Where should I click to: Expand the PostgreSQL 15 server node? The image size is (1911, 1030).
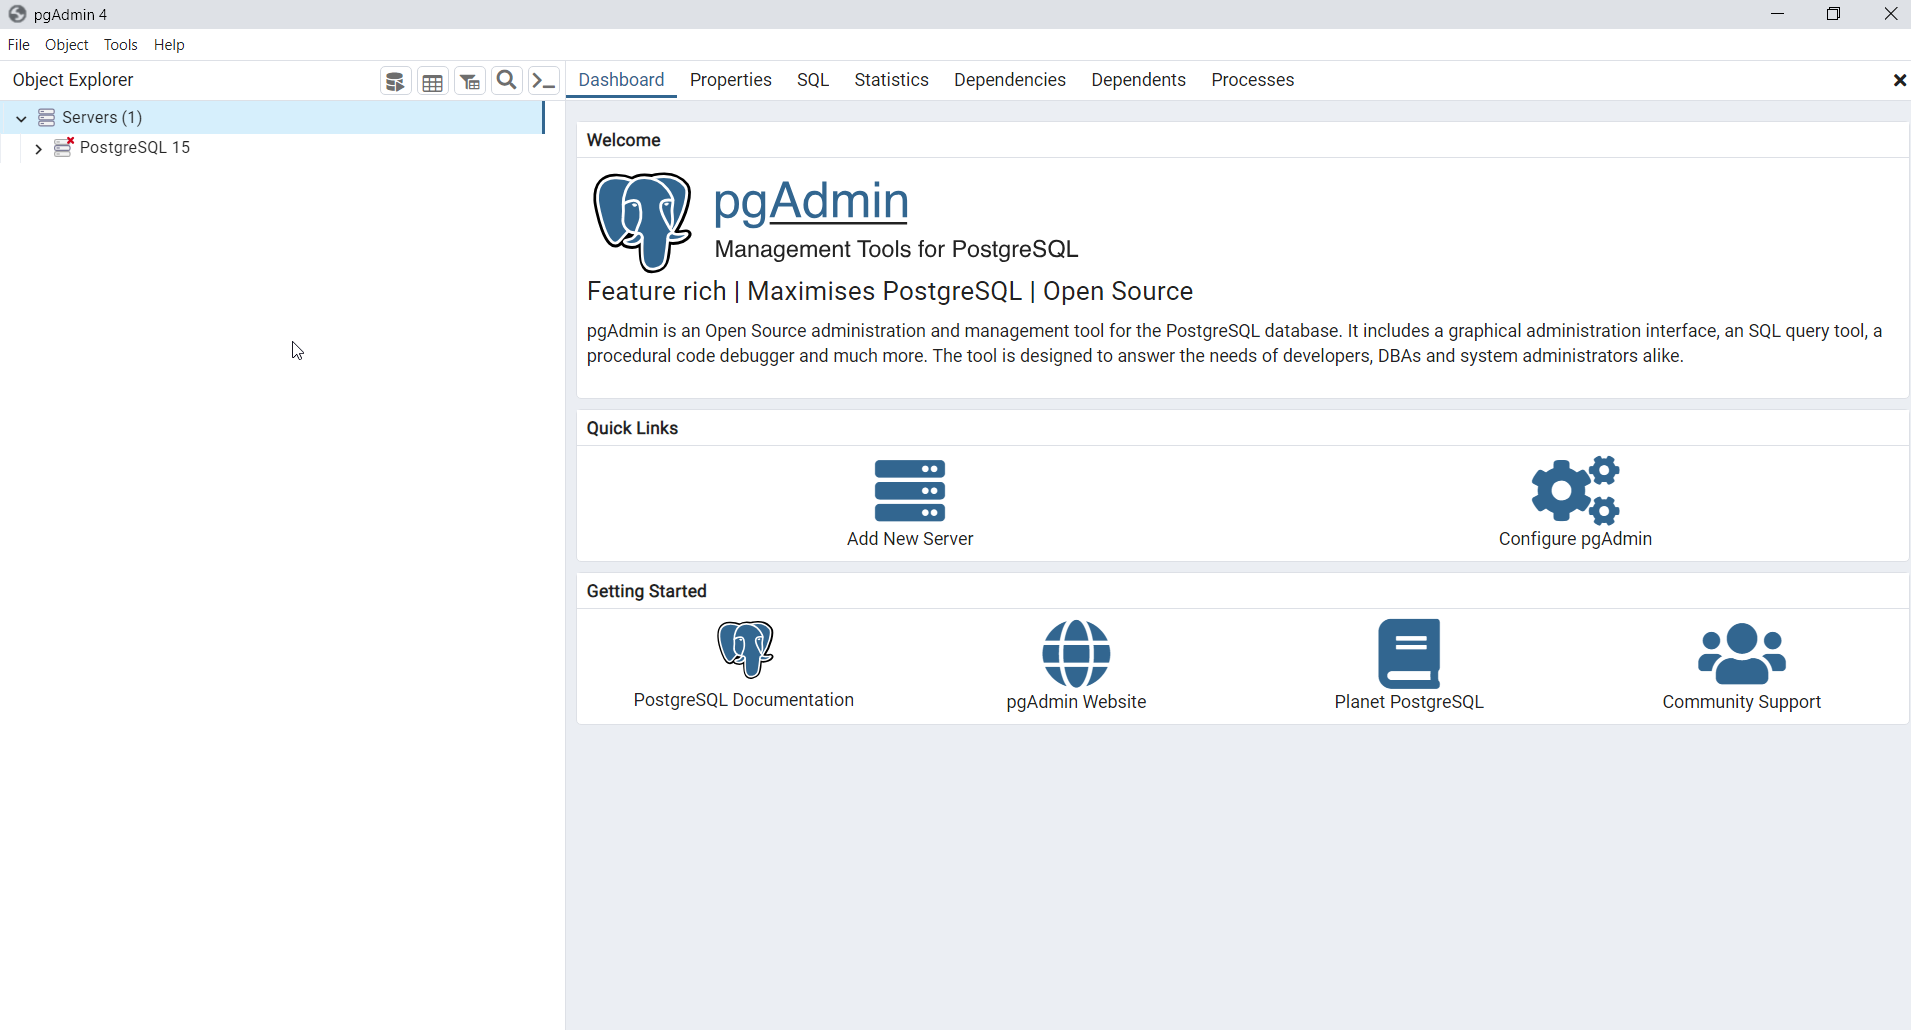[x=38, y=149]
